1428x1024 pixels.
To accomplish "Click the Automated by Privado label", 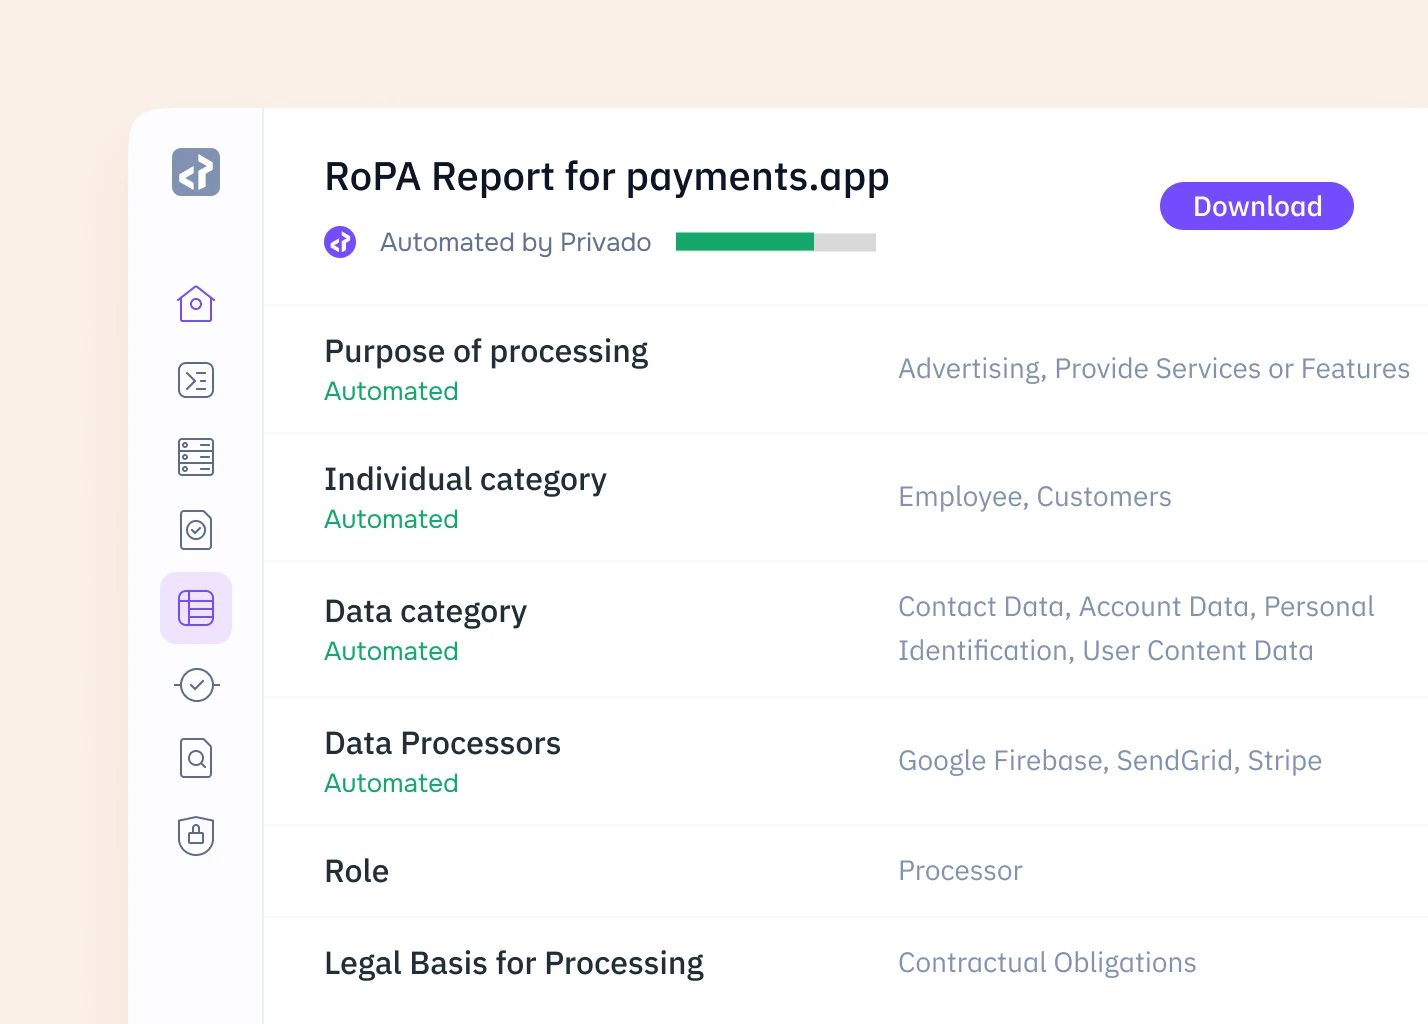I will tap(515, 243).
